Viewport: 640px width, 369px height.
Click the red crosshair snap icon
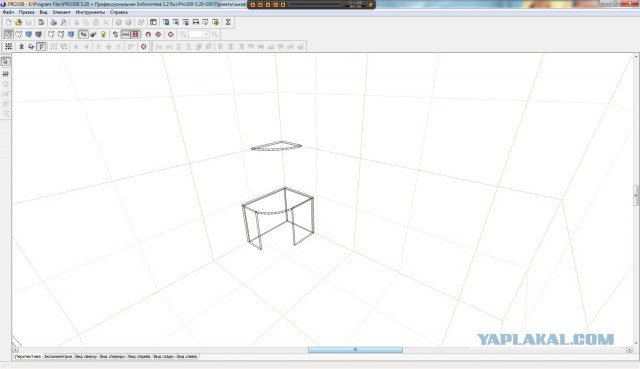(x=158, y=34)
